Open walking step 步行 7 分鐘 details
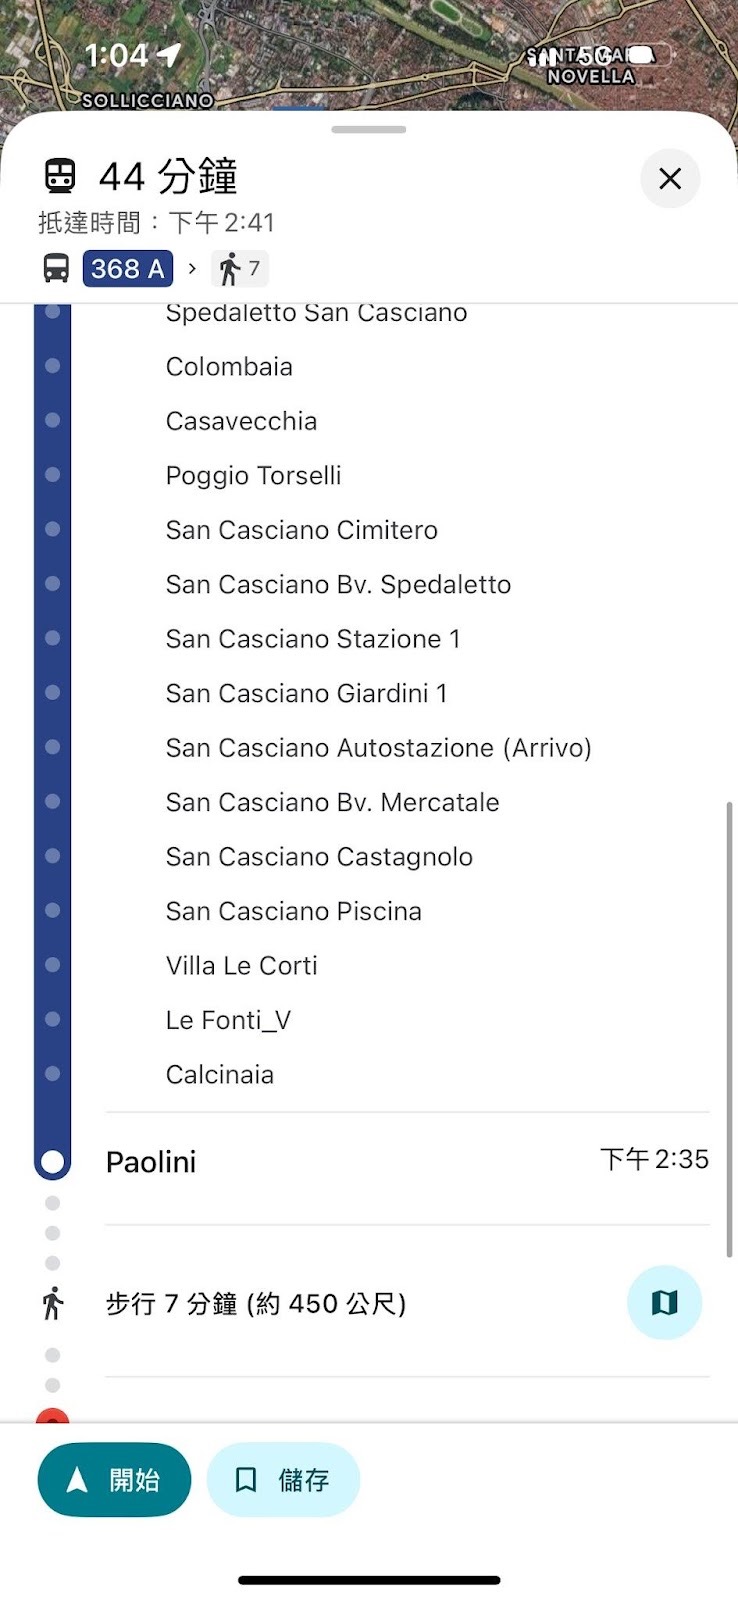 (256, 1304)
